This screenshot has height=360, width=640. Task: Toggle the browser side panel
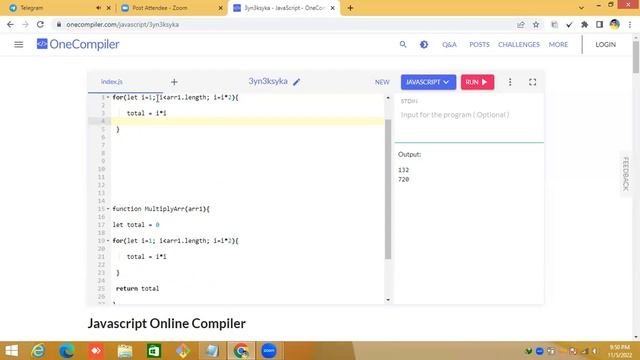599,25
